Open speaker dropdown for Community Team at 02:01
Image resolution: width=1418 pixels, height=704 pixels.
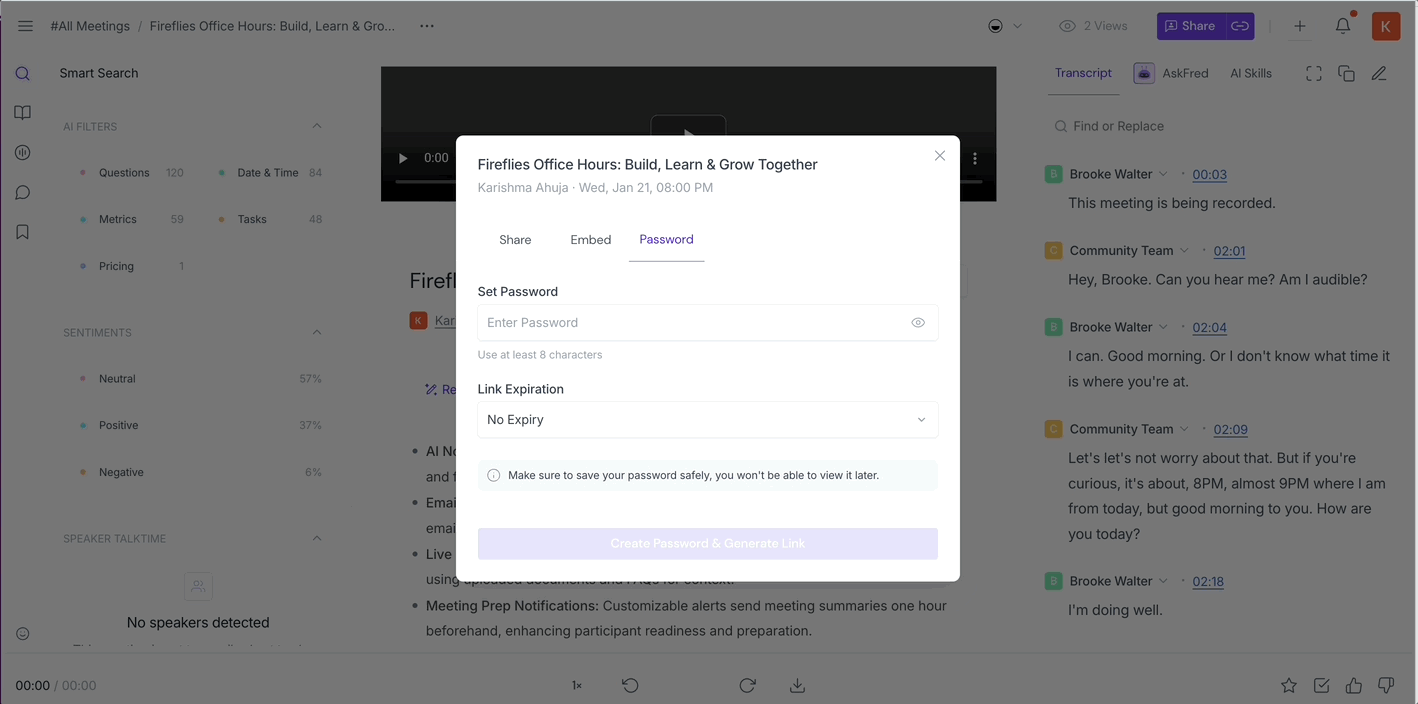[x=1184, y=250]
